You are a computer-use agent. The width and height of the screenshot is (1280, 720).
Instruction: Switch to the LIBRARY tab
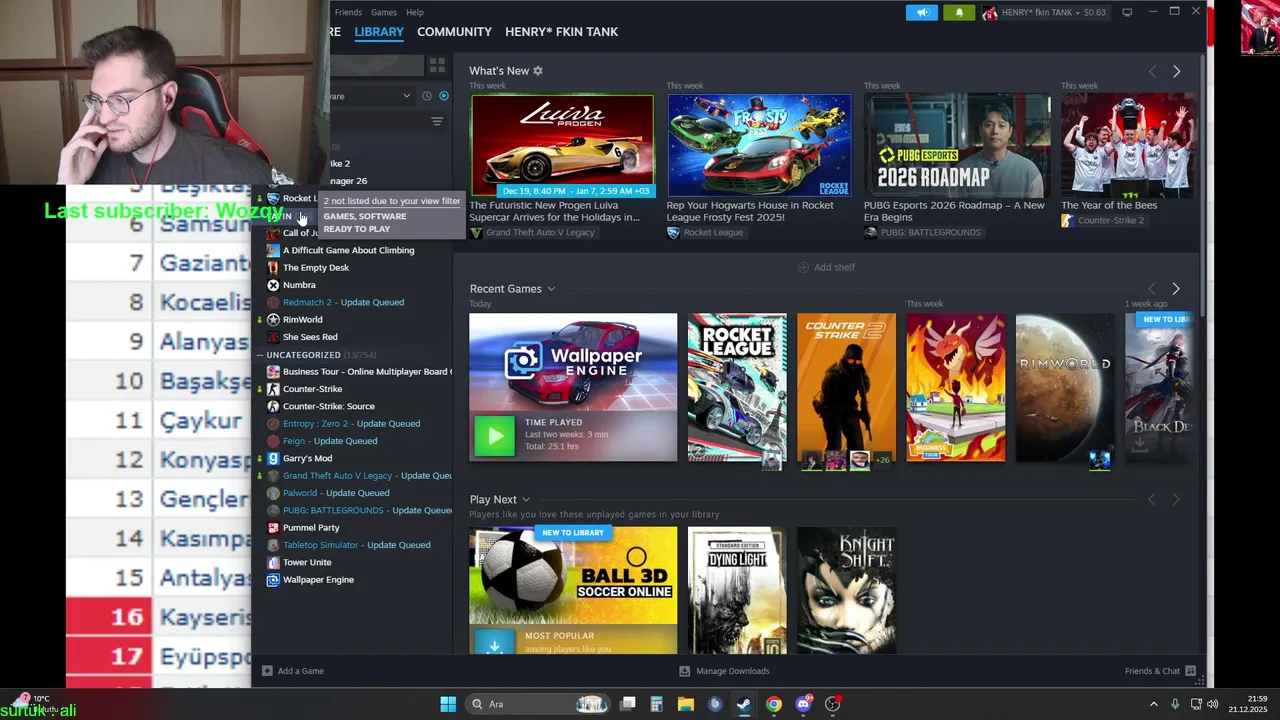pyautogui.click(x=379, y=32)
